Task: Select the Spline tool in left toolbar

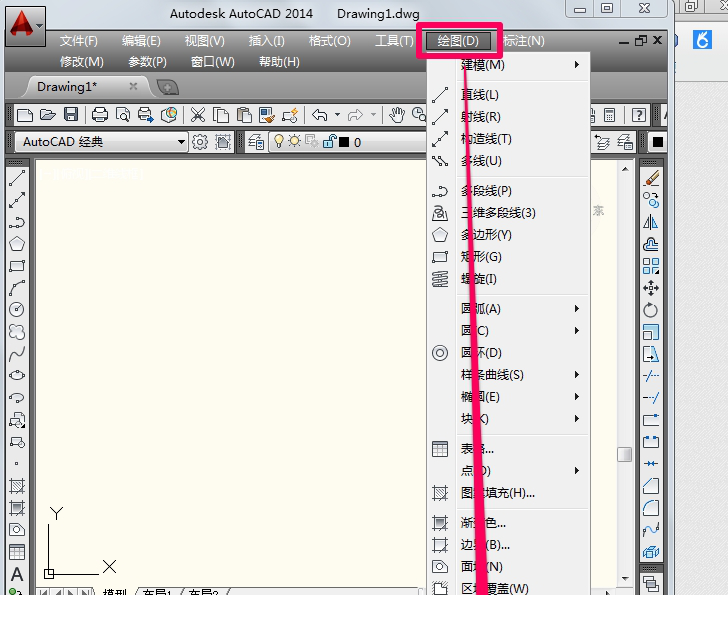Action: coord(17,354)
